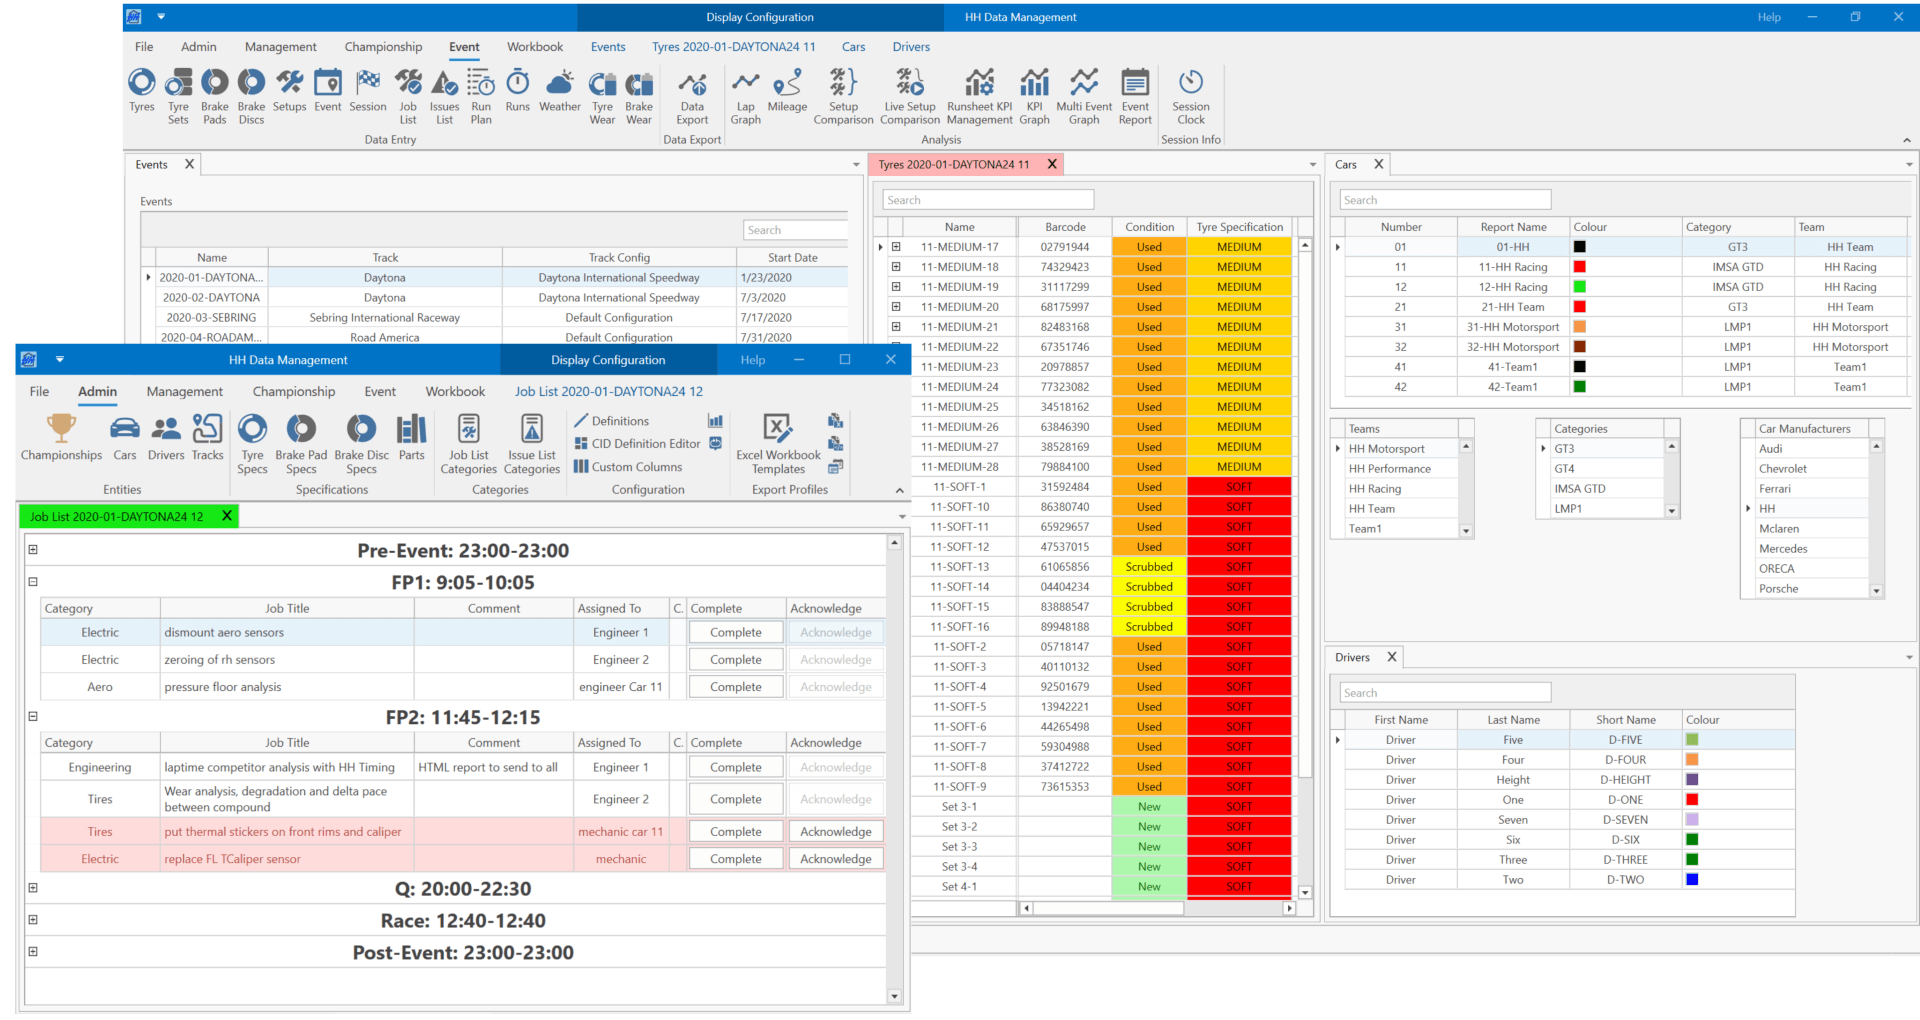Open the Workbook tab in main window
1920x1020 pixels.
point(535,47)
